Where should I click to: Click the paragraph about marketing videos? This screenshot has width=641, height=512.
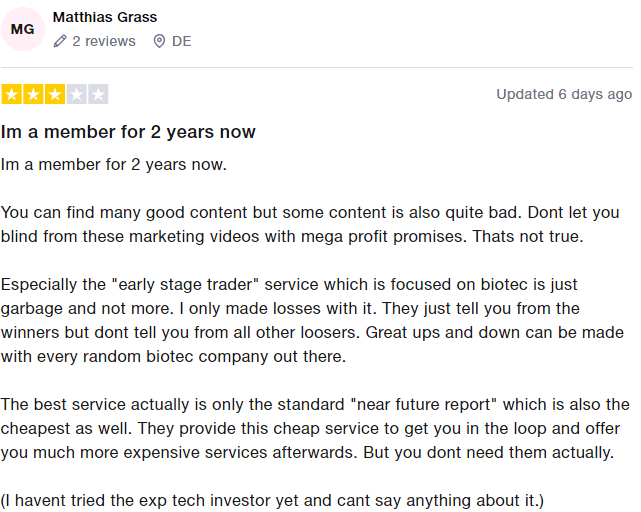coord(310,225)
